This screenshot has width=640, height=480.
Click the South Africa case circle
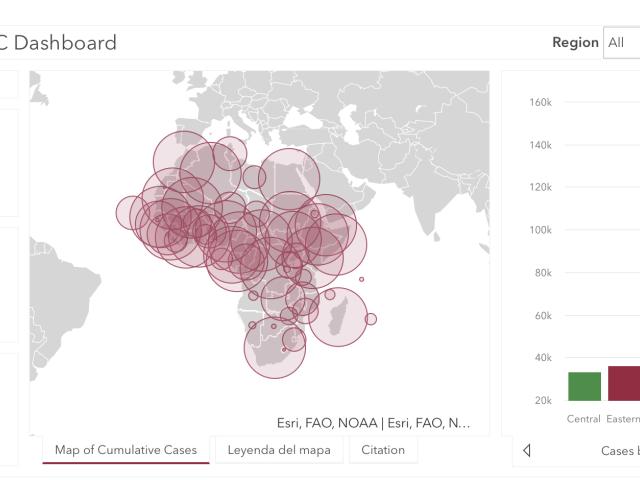click(x=275, y=348)
